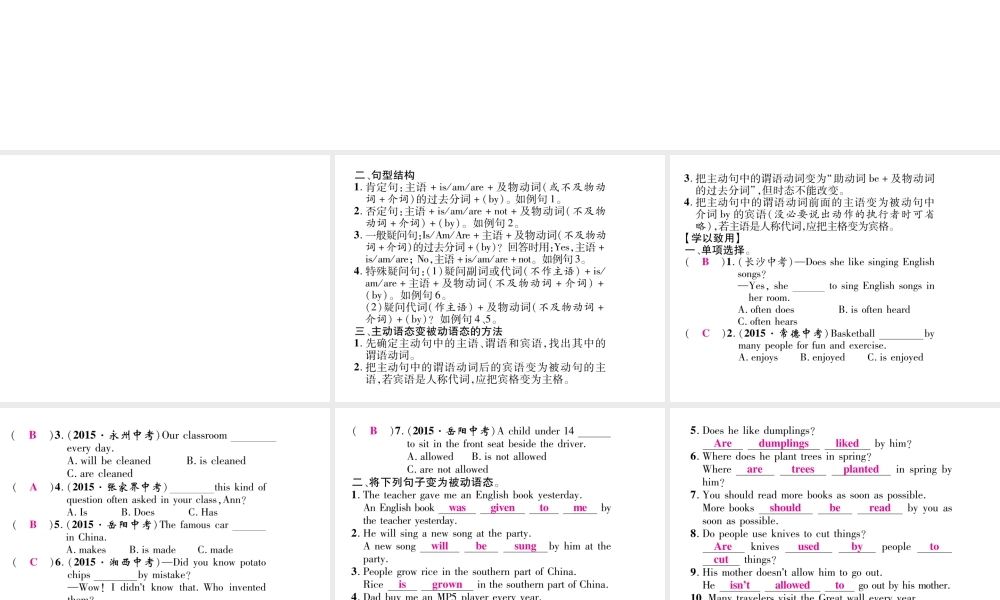Click sentence "2. He will sing a new song at the party."
1000x600 pixels.
(441, 533)
